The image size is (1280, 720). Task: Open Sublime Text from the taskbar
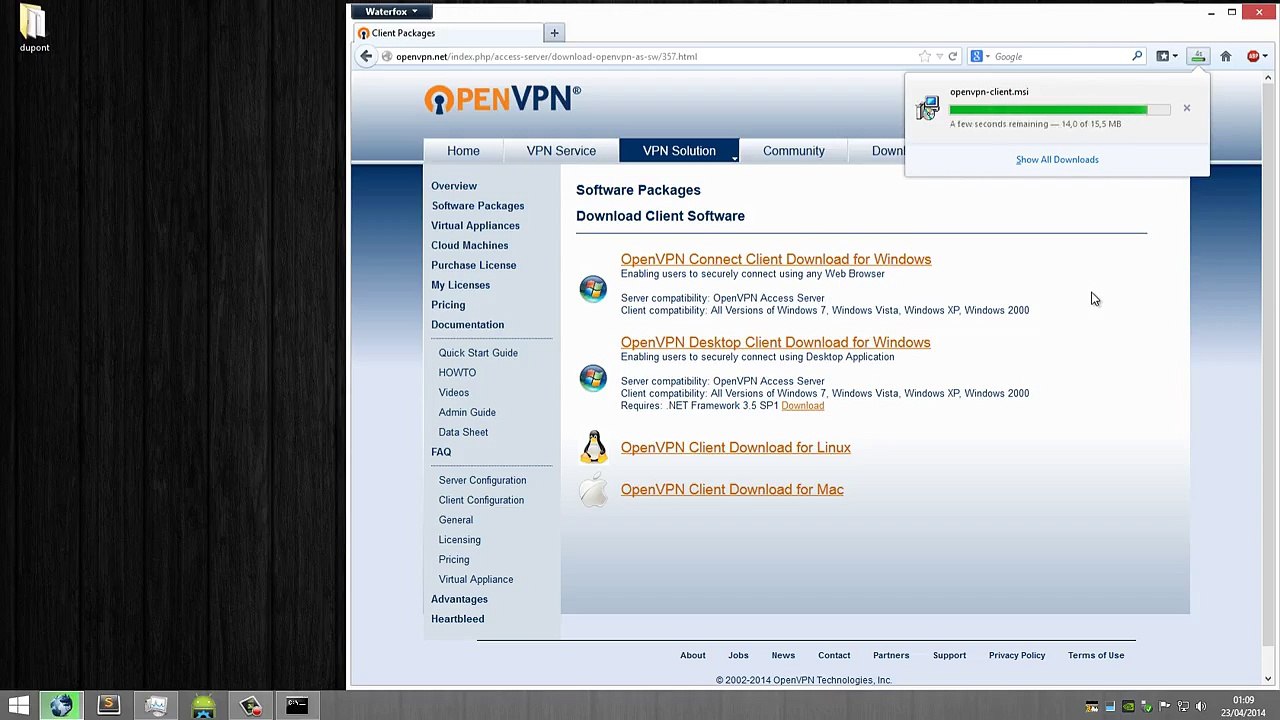108,706
